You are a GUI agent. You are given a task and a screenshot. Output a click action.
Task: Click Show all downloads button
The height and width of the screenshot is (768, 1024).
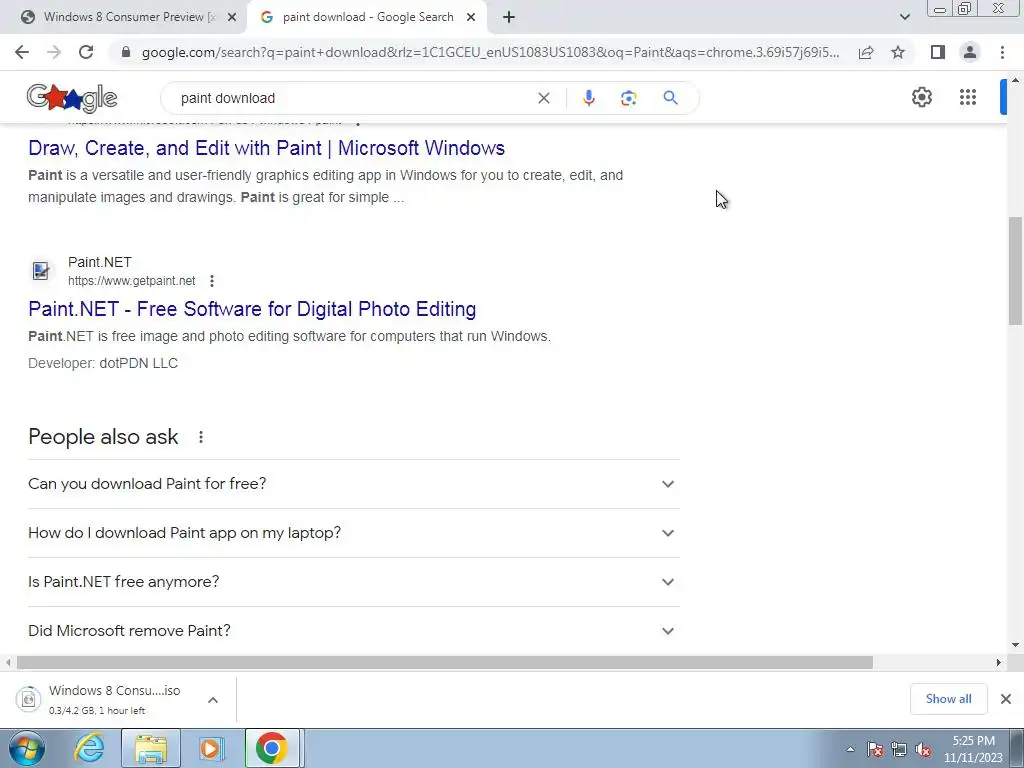[948, 699]
